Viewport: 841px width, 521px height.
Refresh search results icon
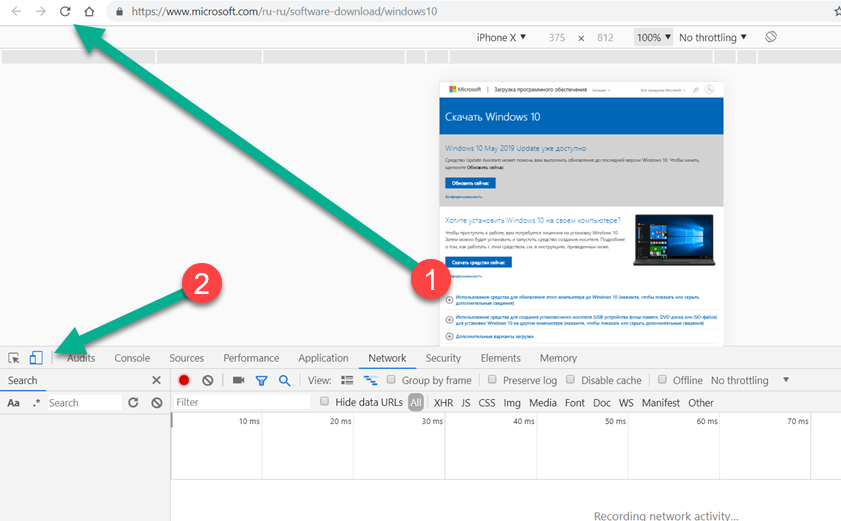coord(133,402)
